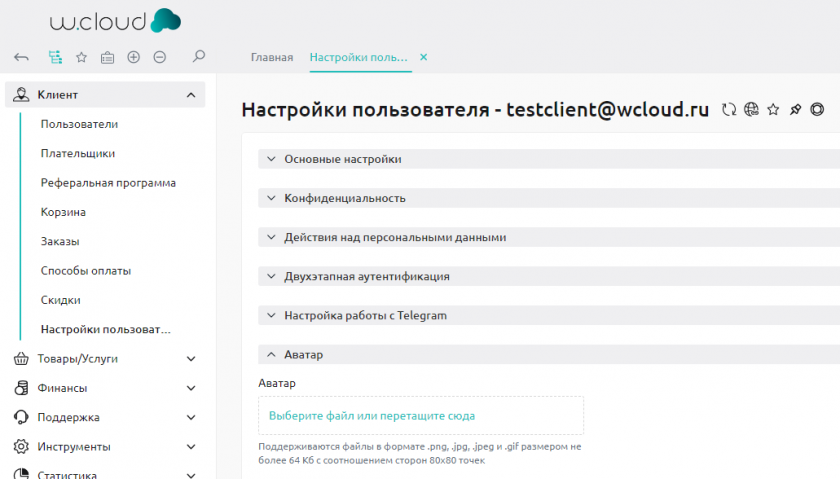Expand all menu items with plus icon

[x=134, y=57]
